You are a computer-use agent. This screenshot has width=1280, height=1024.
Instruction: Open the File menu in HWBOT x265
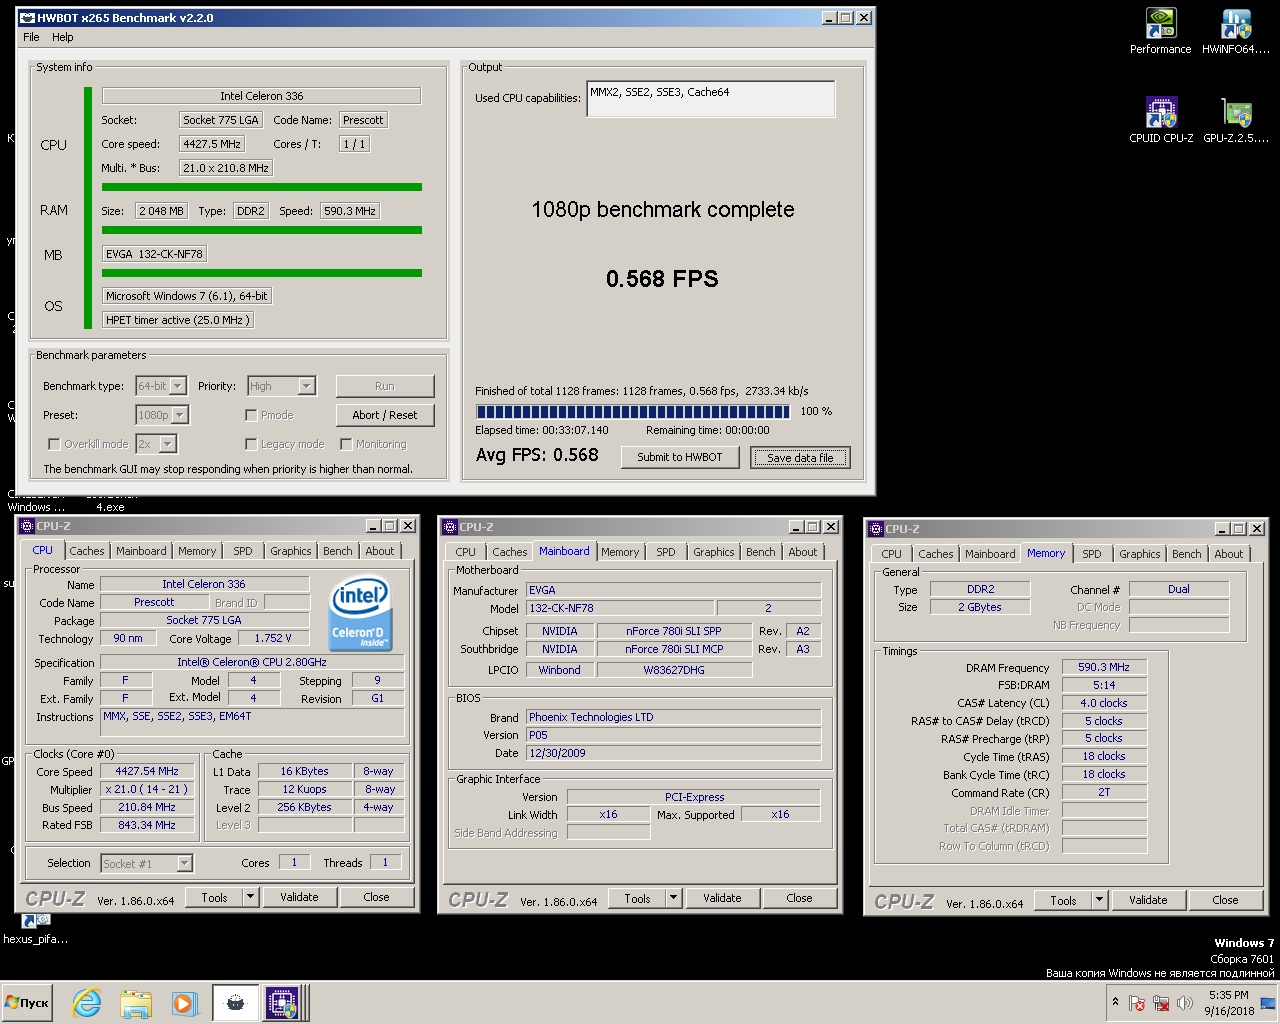coord(31,37)
